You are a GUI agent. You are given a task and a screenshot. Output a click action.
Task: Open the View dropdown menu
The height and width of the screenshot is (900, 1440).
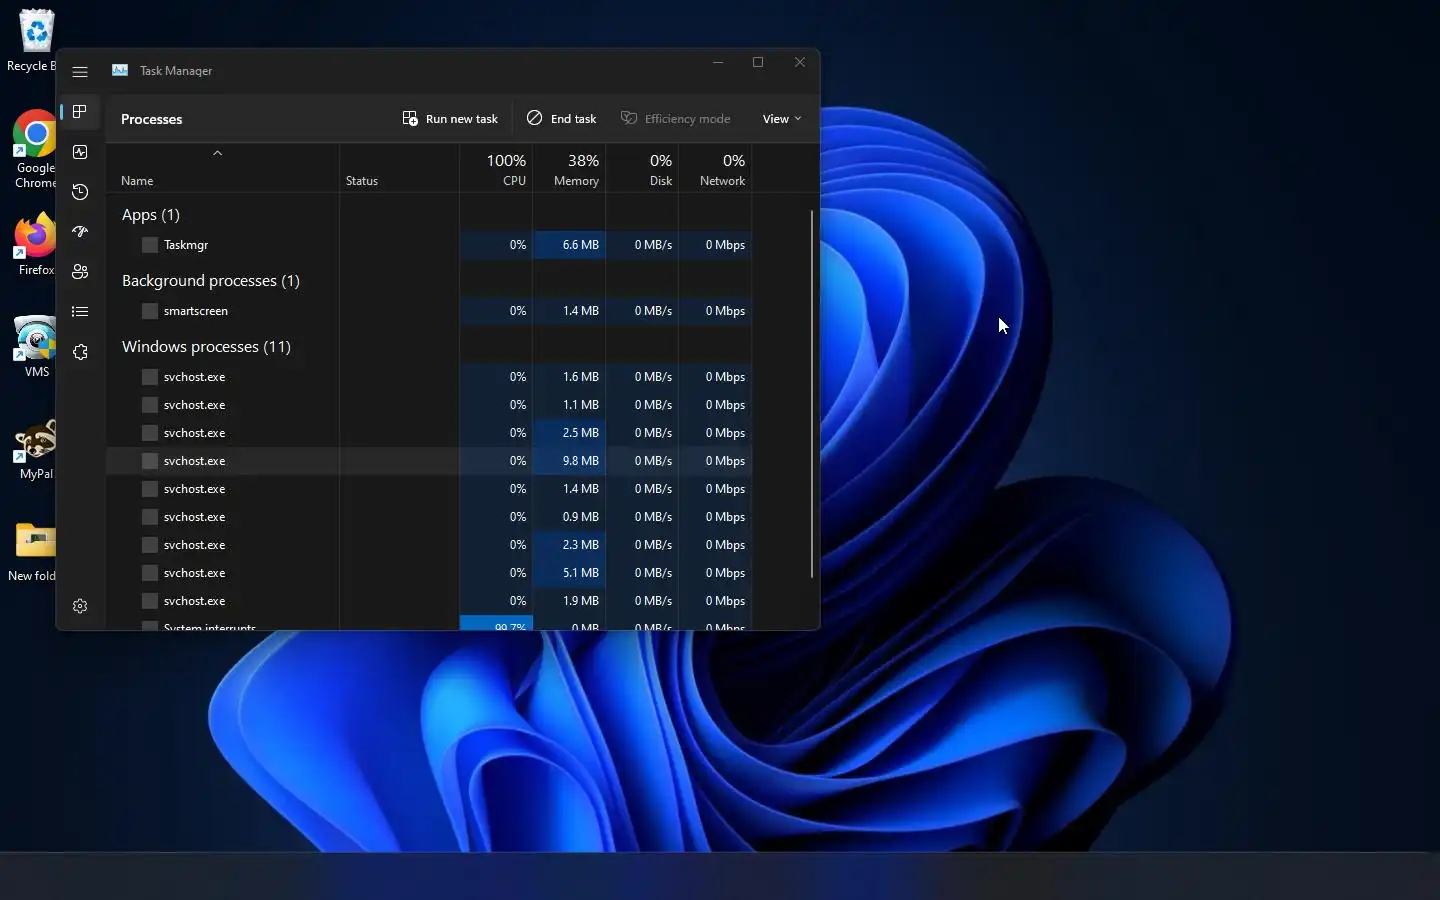point(782,119)
